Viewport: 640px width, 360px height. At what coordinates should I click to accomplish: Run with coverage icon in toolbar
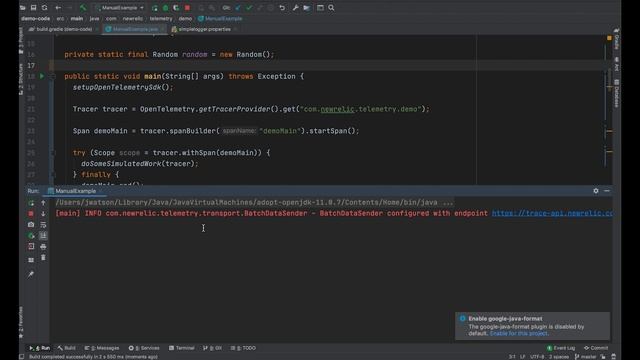point(176,8)
